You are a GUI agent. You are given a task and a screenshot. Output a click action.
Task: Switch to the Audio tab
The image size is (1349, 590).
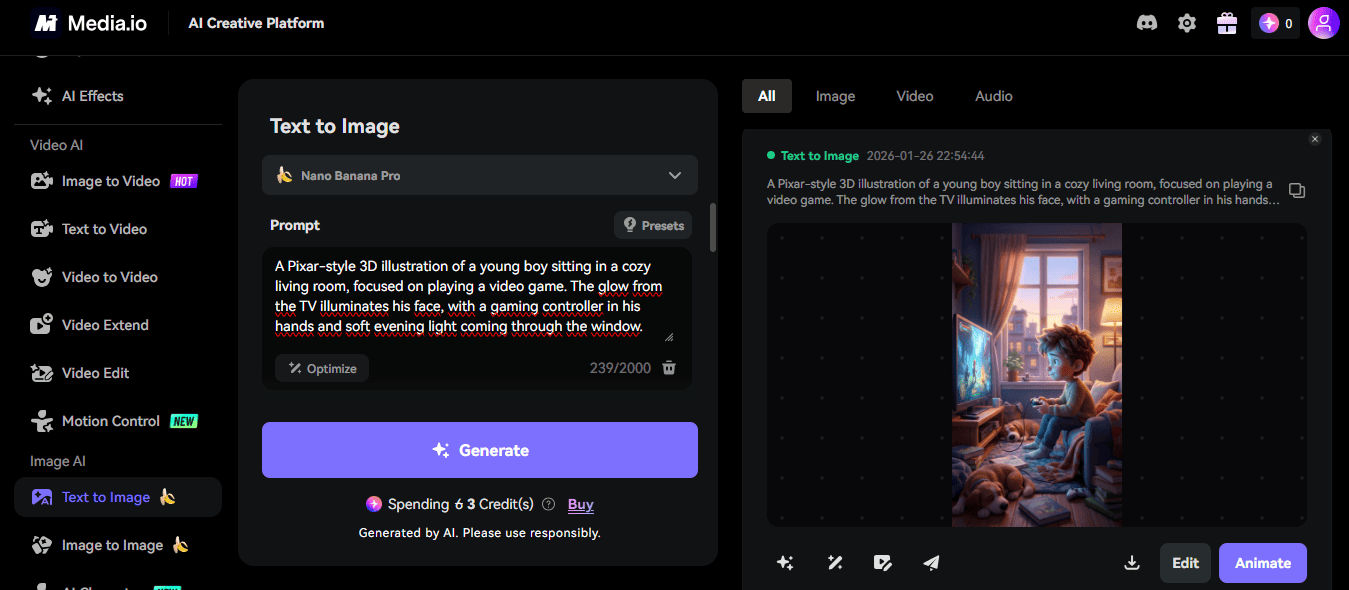tap(993, 95)
